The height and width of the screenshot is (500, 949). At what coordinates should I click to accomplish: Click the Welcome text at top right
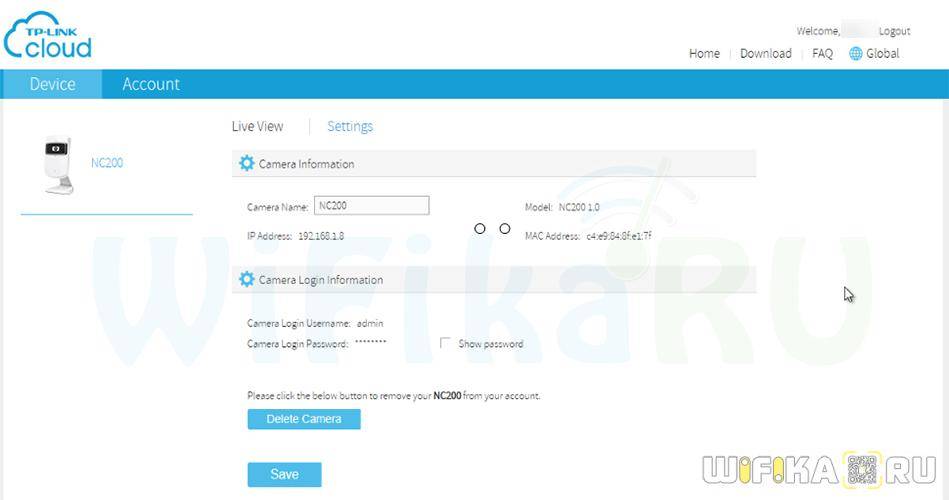tap(818, 31)
